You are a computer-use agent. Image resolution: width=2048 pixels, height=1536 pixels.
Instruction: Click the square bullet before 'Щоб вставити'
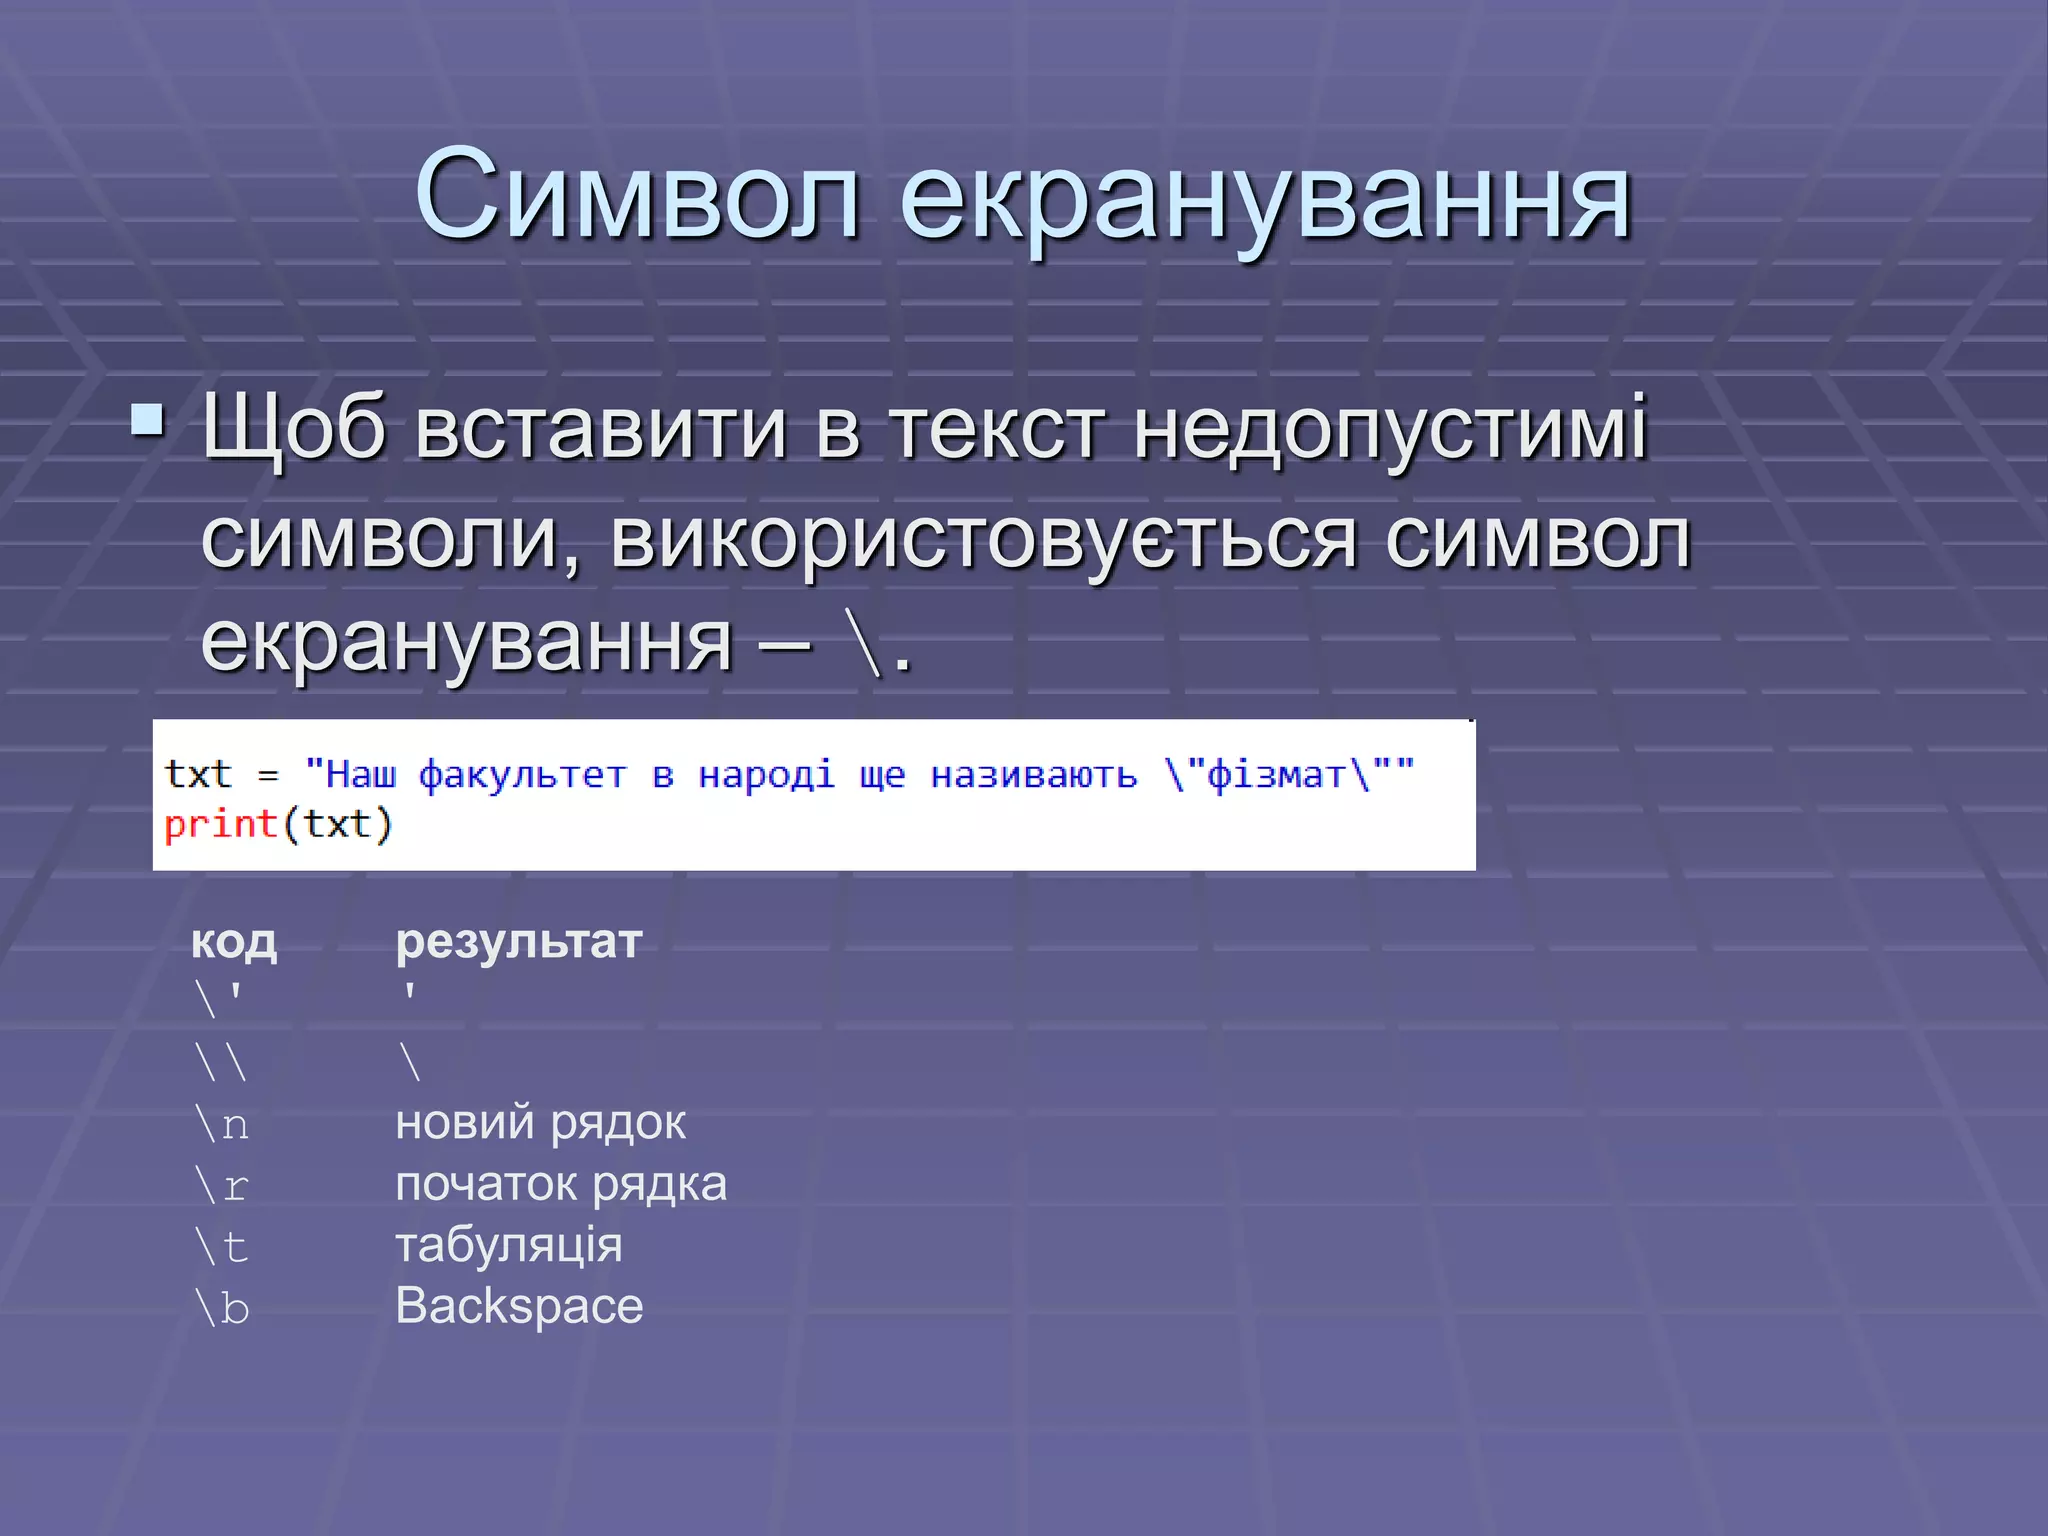click(148, 421)
